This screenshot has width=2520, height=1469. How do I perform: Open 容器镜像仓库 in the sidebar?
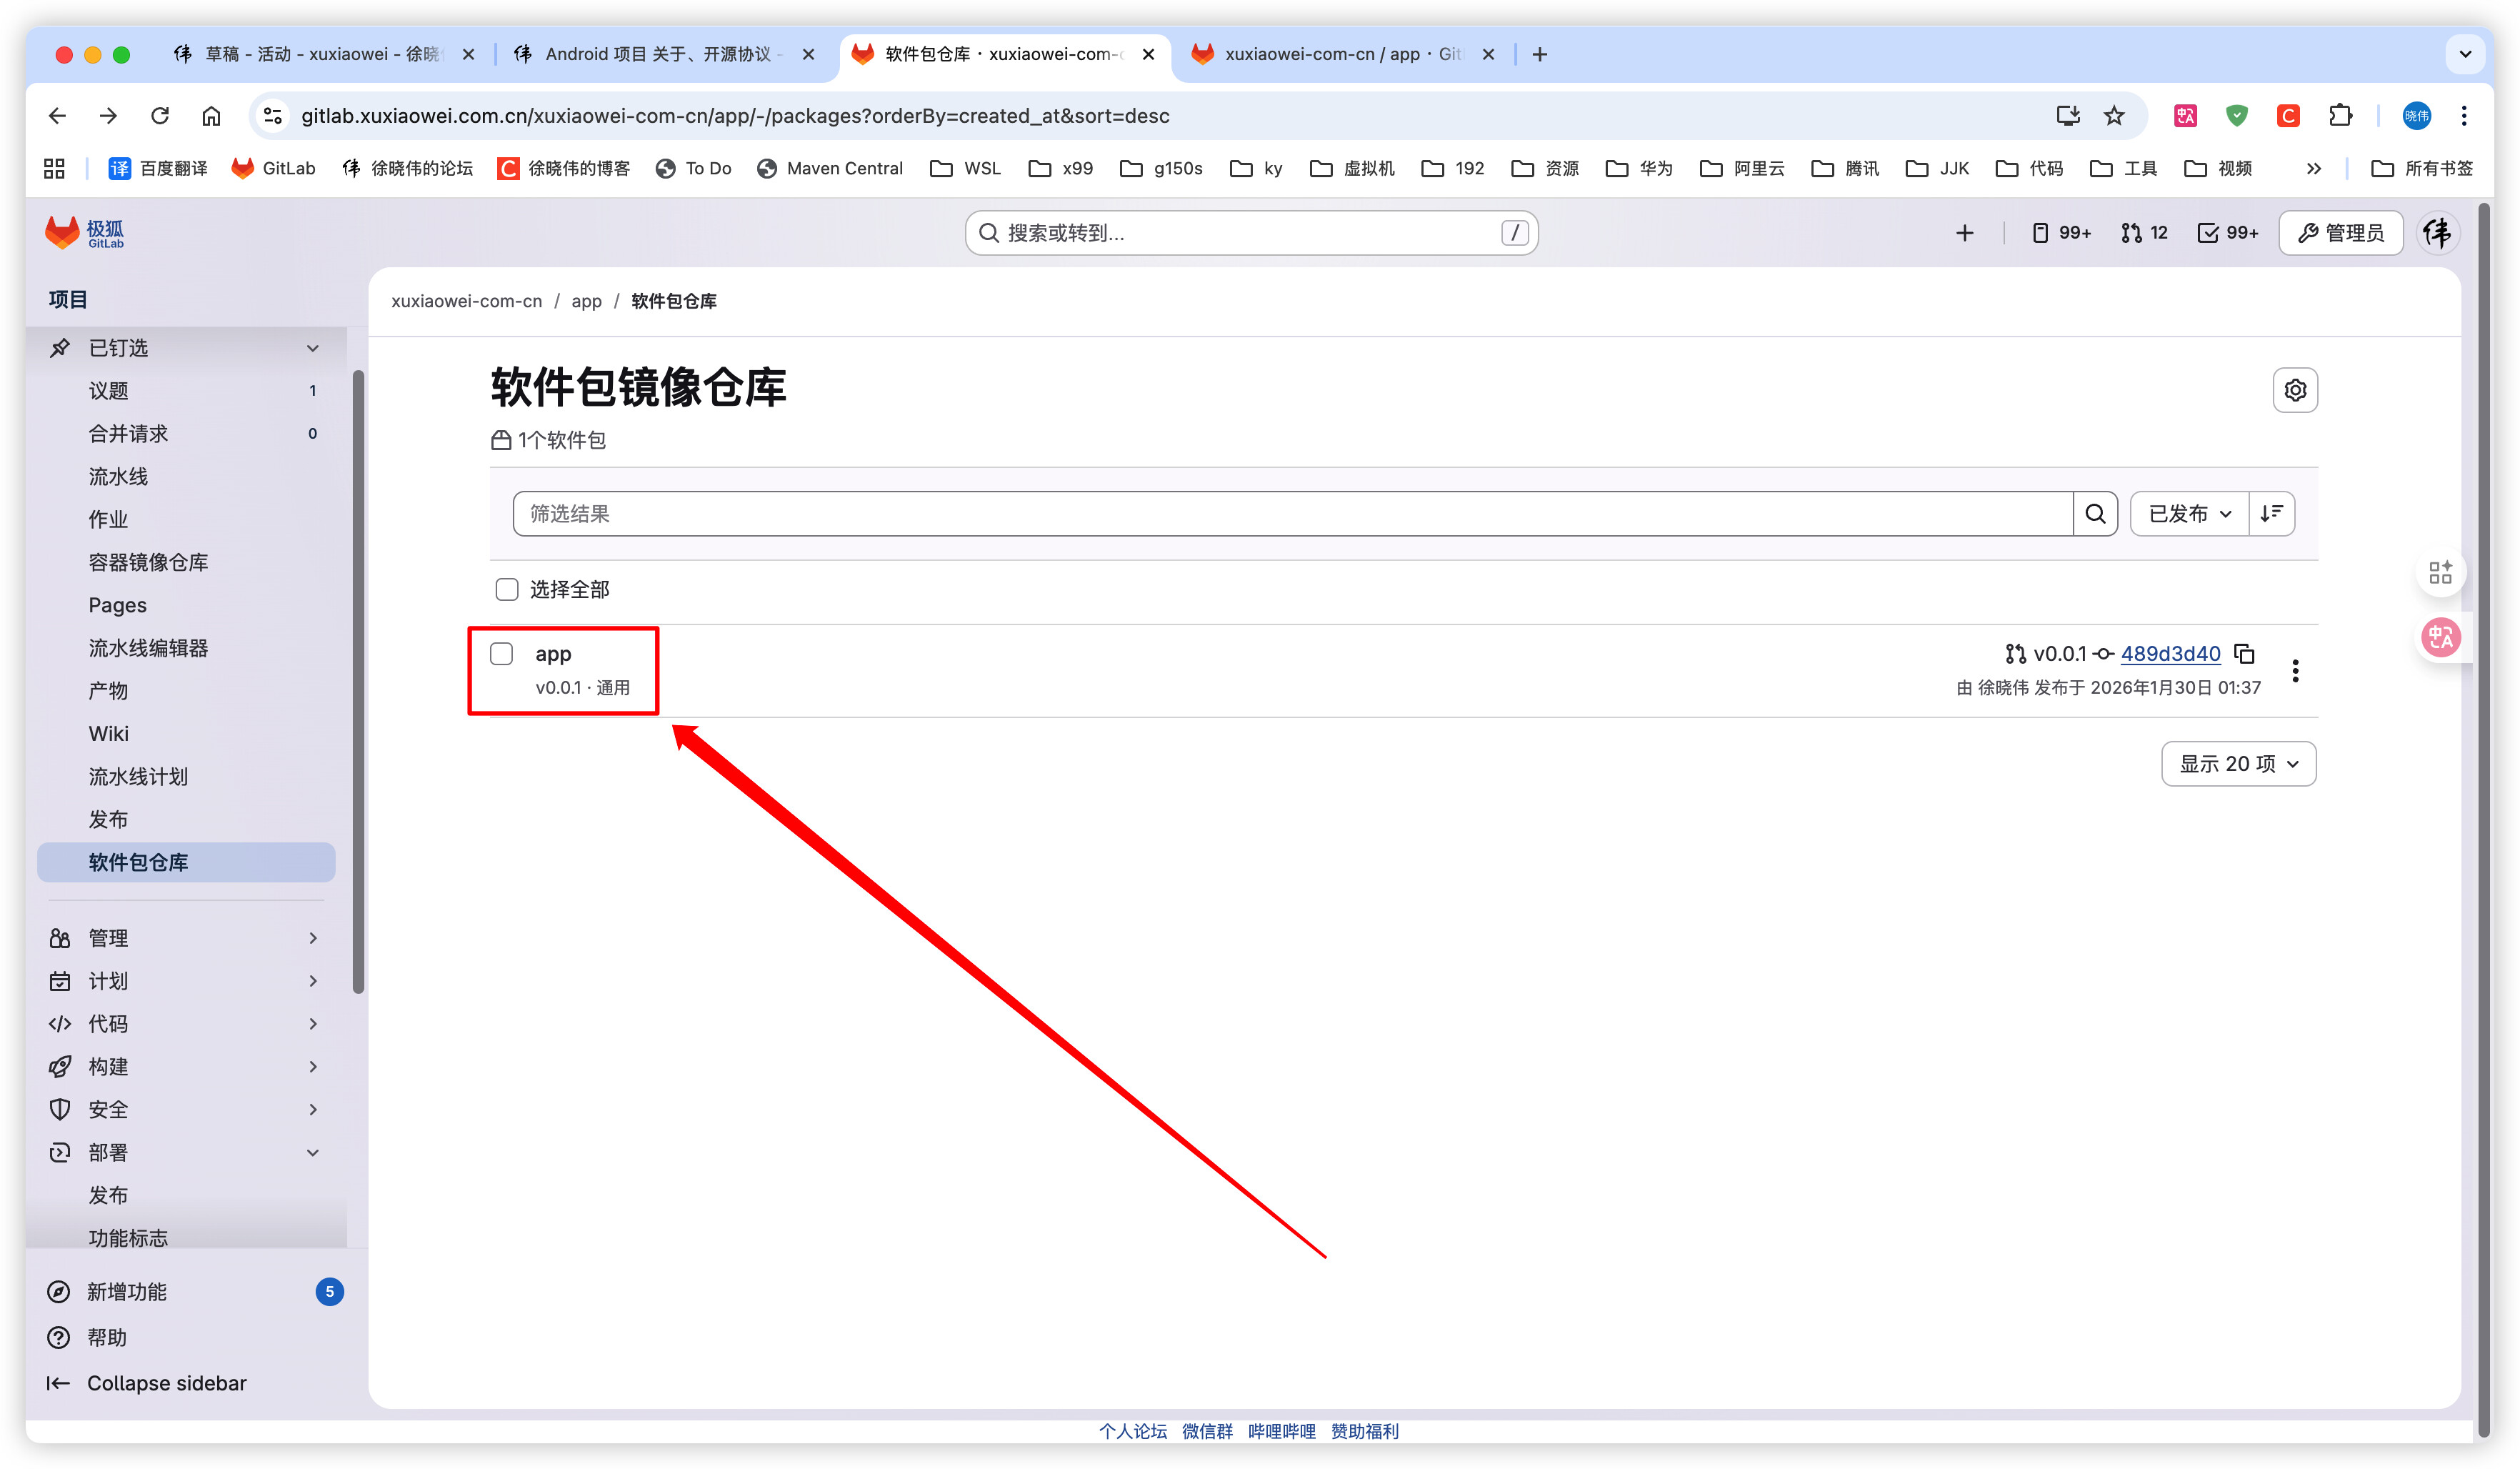[x=148, y=562]
